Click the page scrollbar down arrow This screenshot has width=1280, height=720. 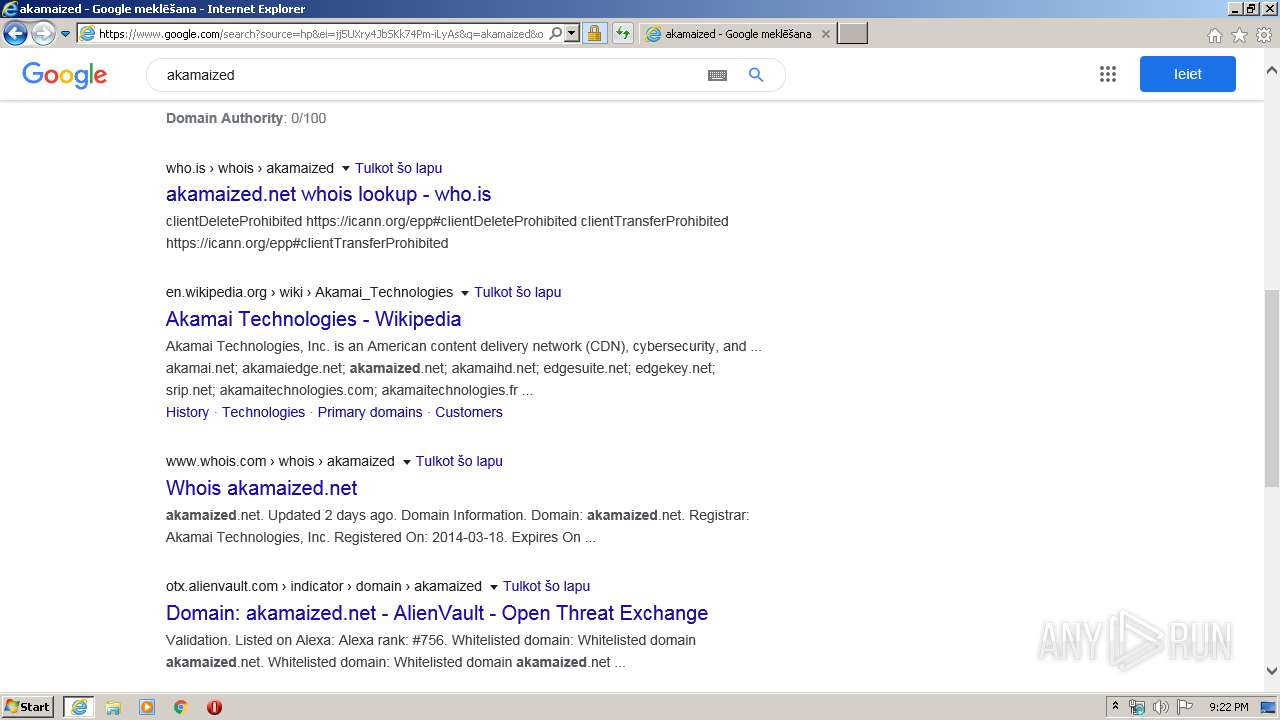pos(1272,671)
